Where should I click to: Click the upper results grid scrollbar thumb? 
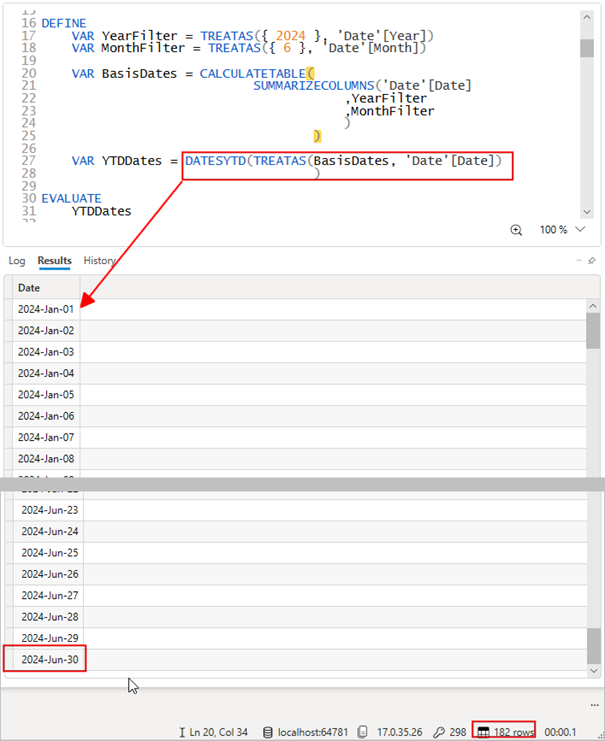click(x=593, y=331)
